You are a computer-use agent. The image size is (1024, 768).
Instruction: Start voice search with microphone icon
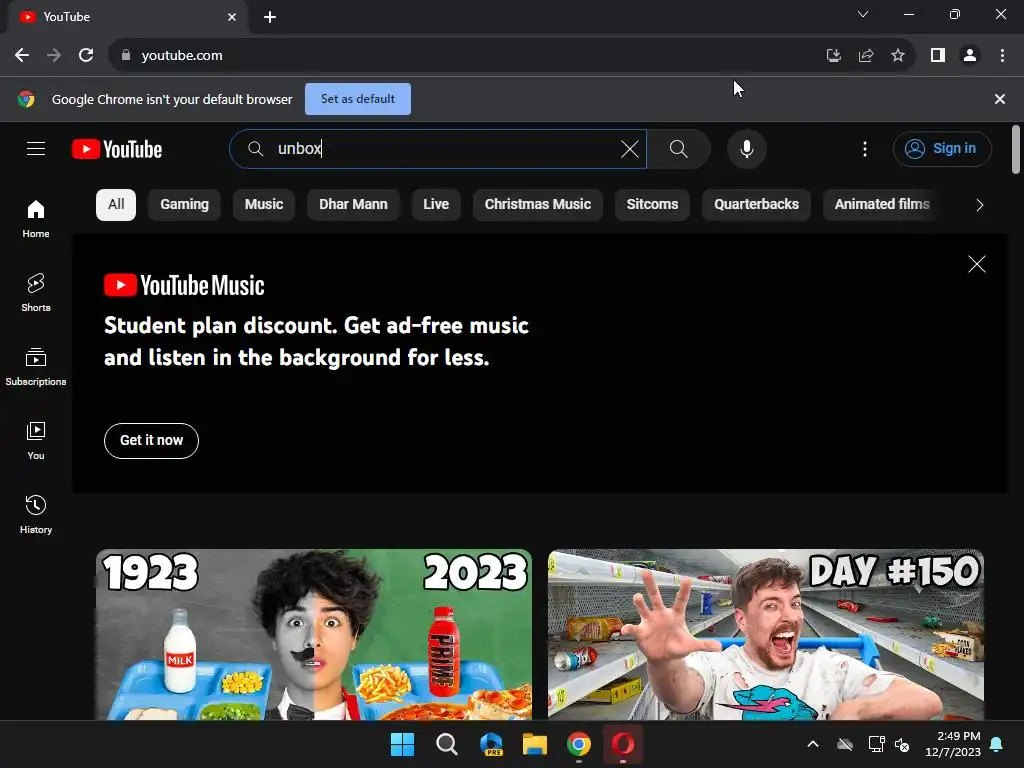[x=746, y=149]
